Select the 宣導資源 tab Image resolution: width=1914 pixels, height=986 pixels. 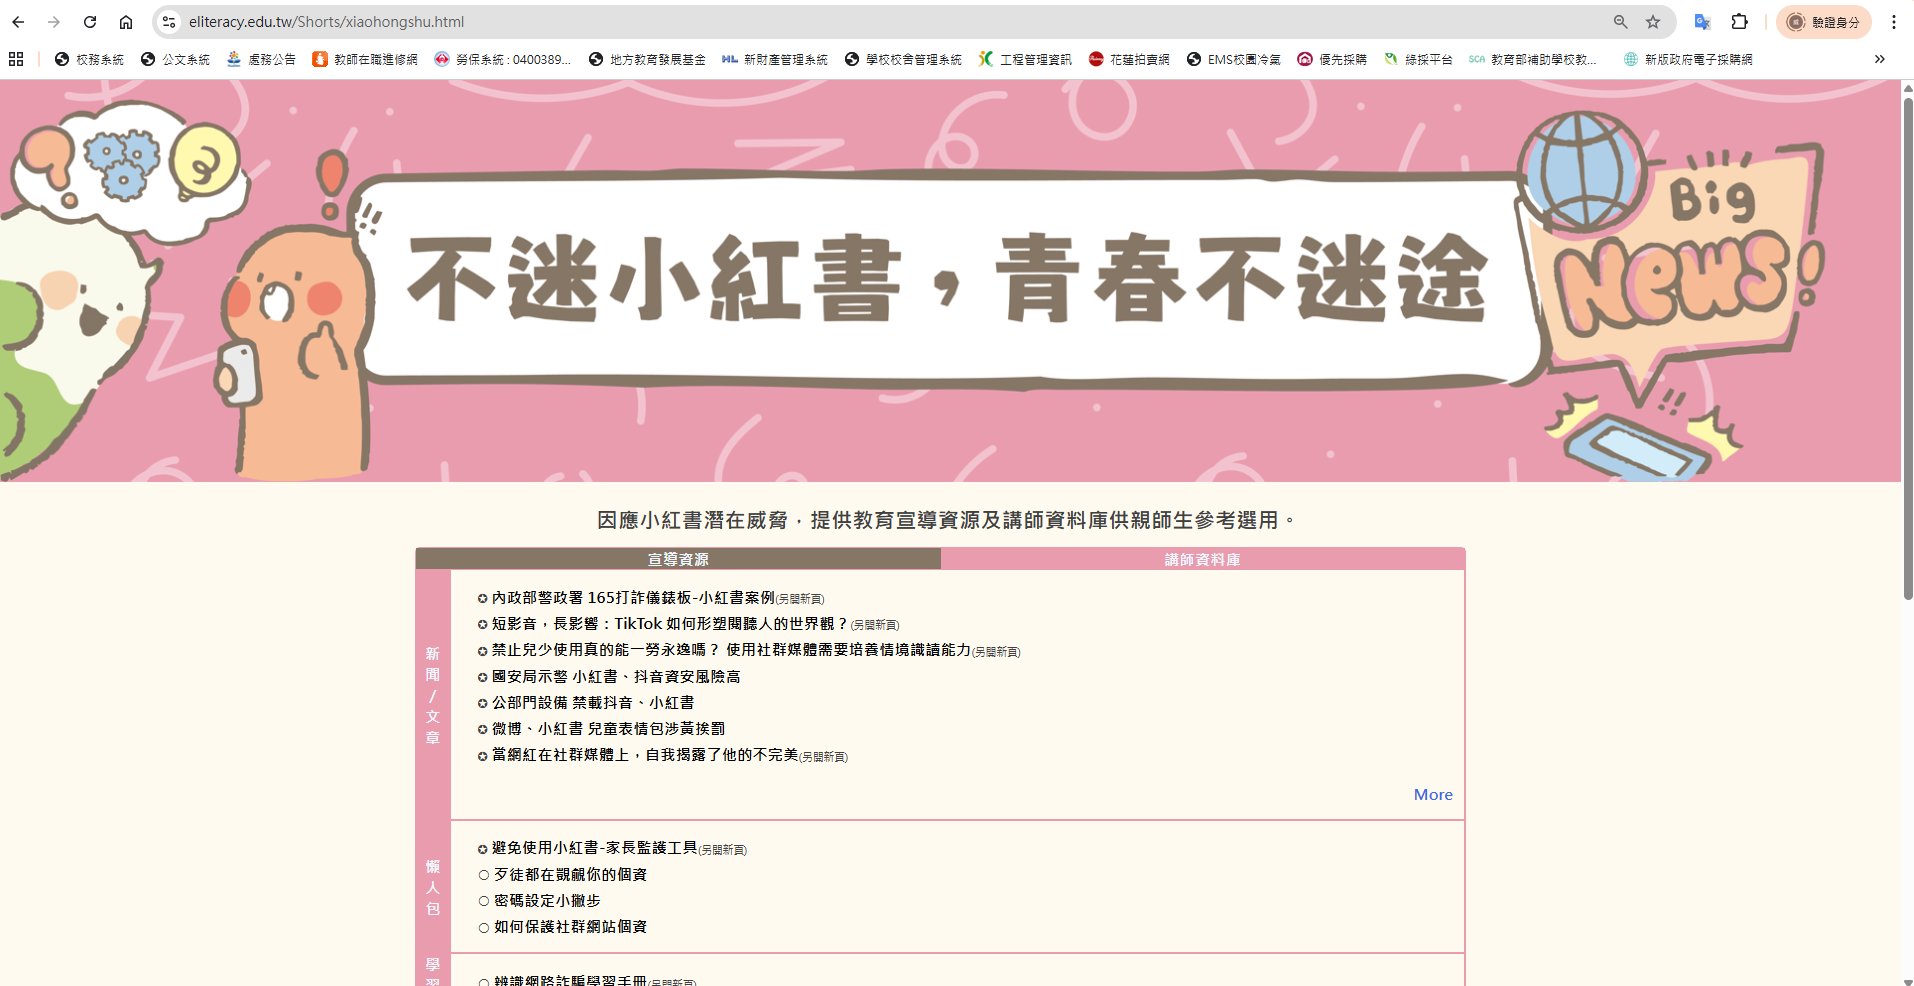[x=678, y=560]
